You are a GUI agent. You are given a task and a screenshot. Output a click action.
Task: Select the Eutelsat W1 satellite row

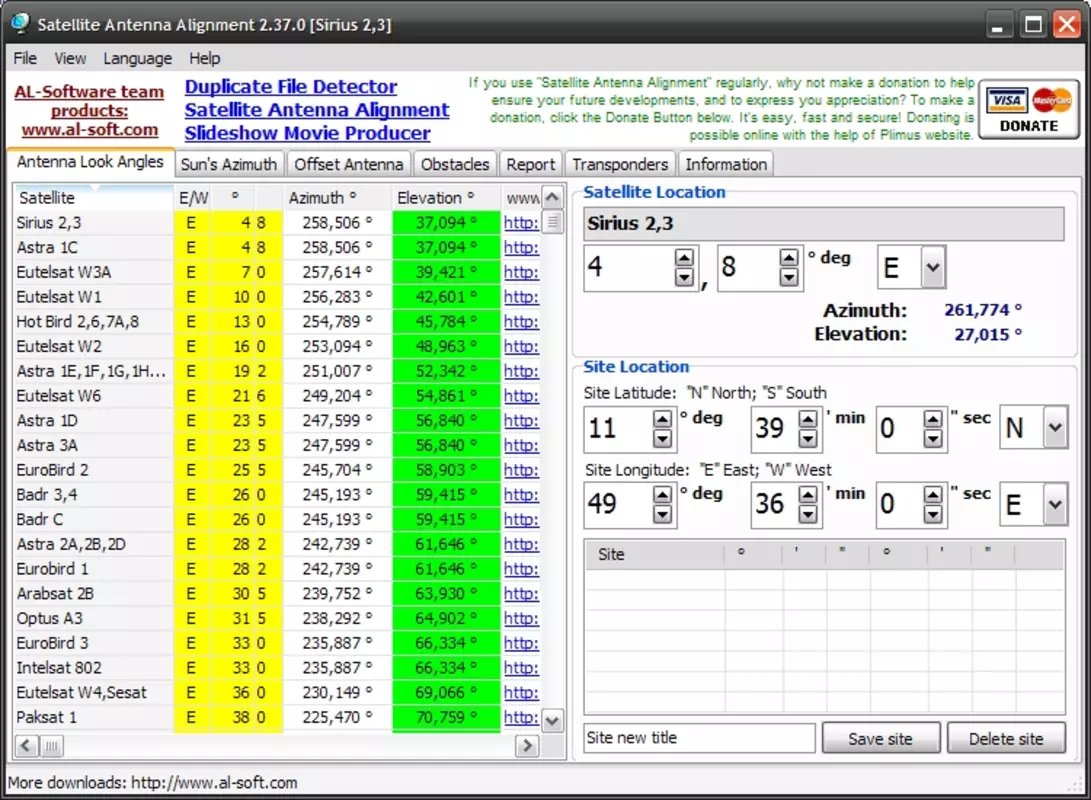[277, 297]
